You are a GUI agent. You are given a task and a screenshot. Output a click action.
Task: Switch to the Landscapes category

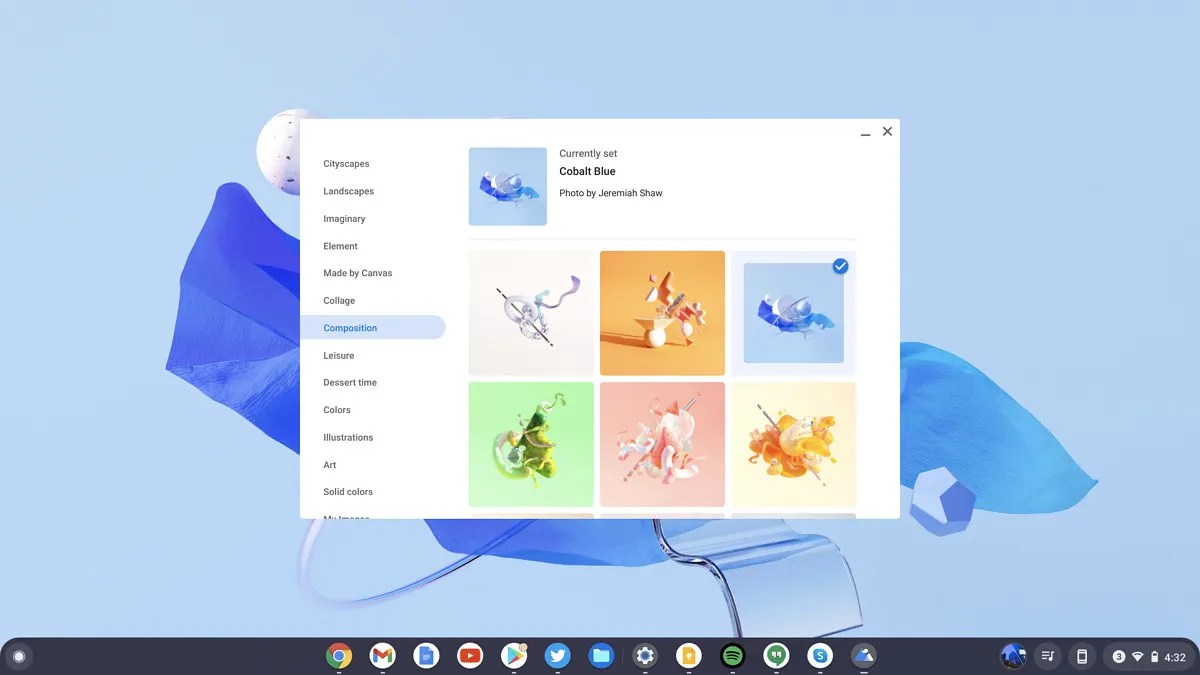[348, 191]
